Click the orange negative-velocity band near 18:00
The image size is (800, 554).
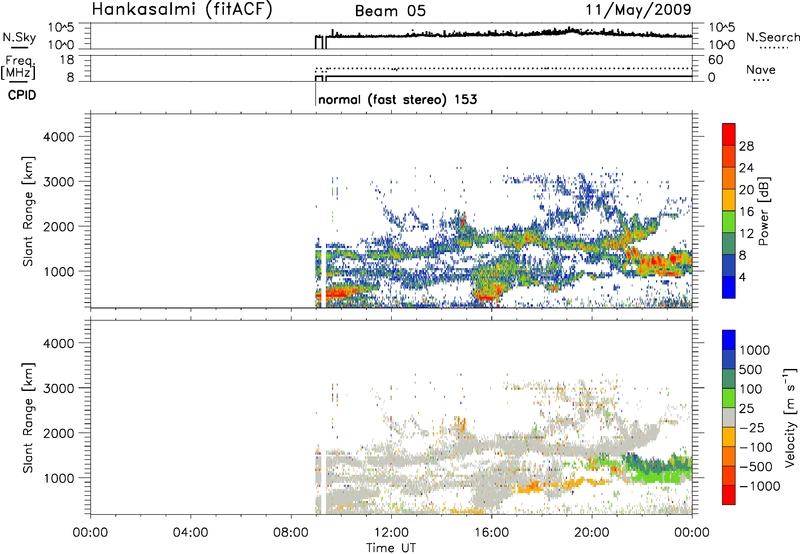(531, 488)
